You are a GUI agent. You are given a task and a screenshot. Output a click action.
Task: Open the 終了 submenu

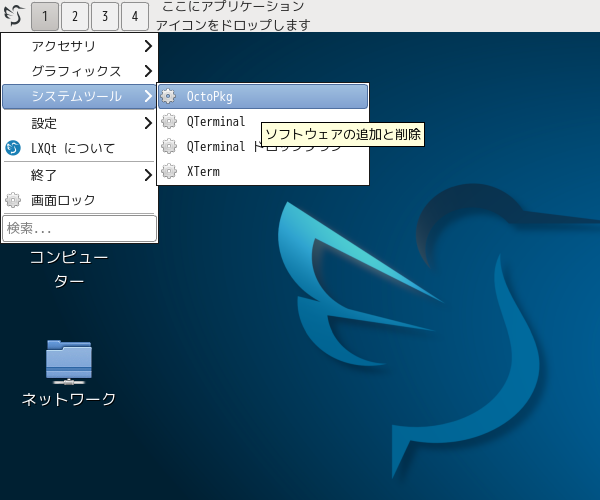click(x=79, y=175)
